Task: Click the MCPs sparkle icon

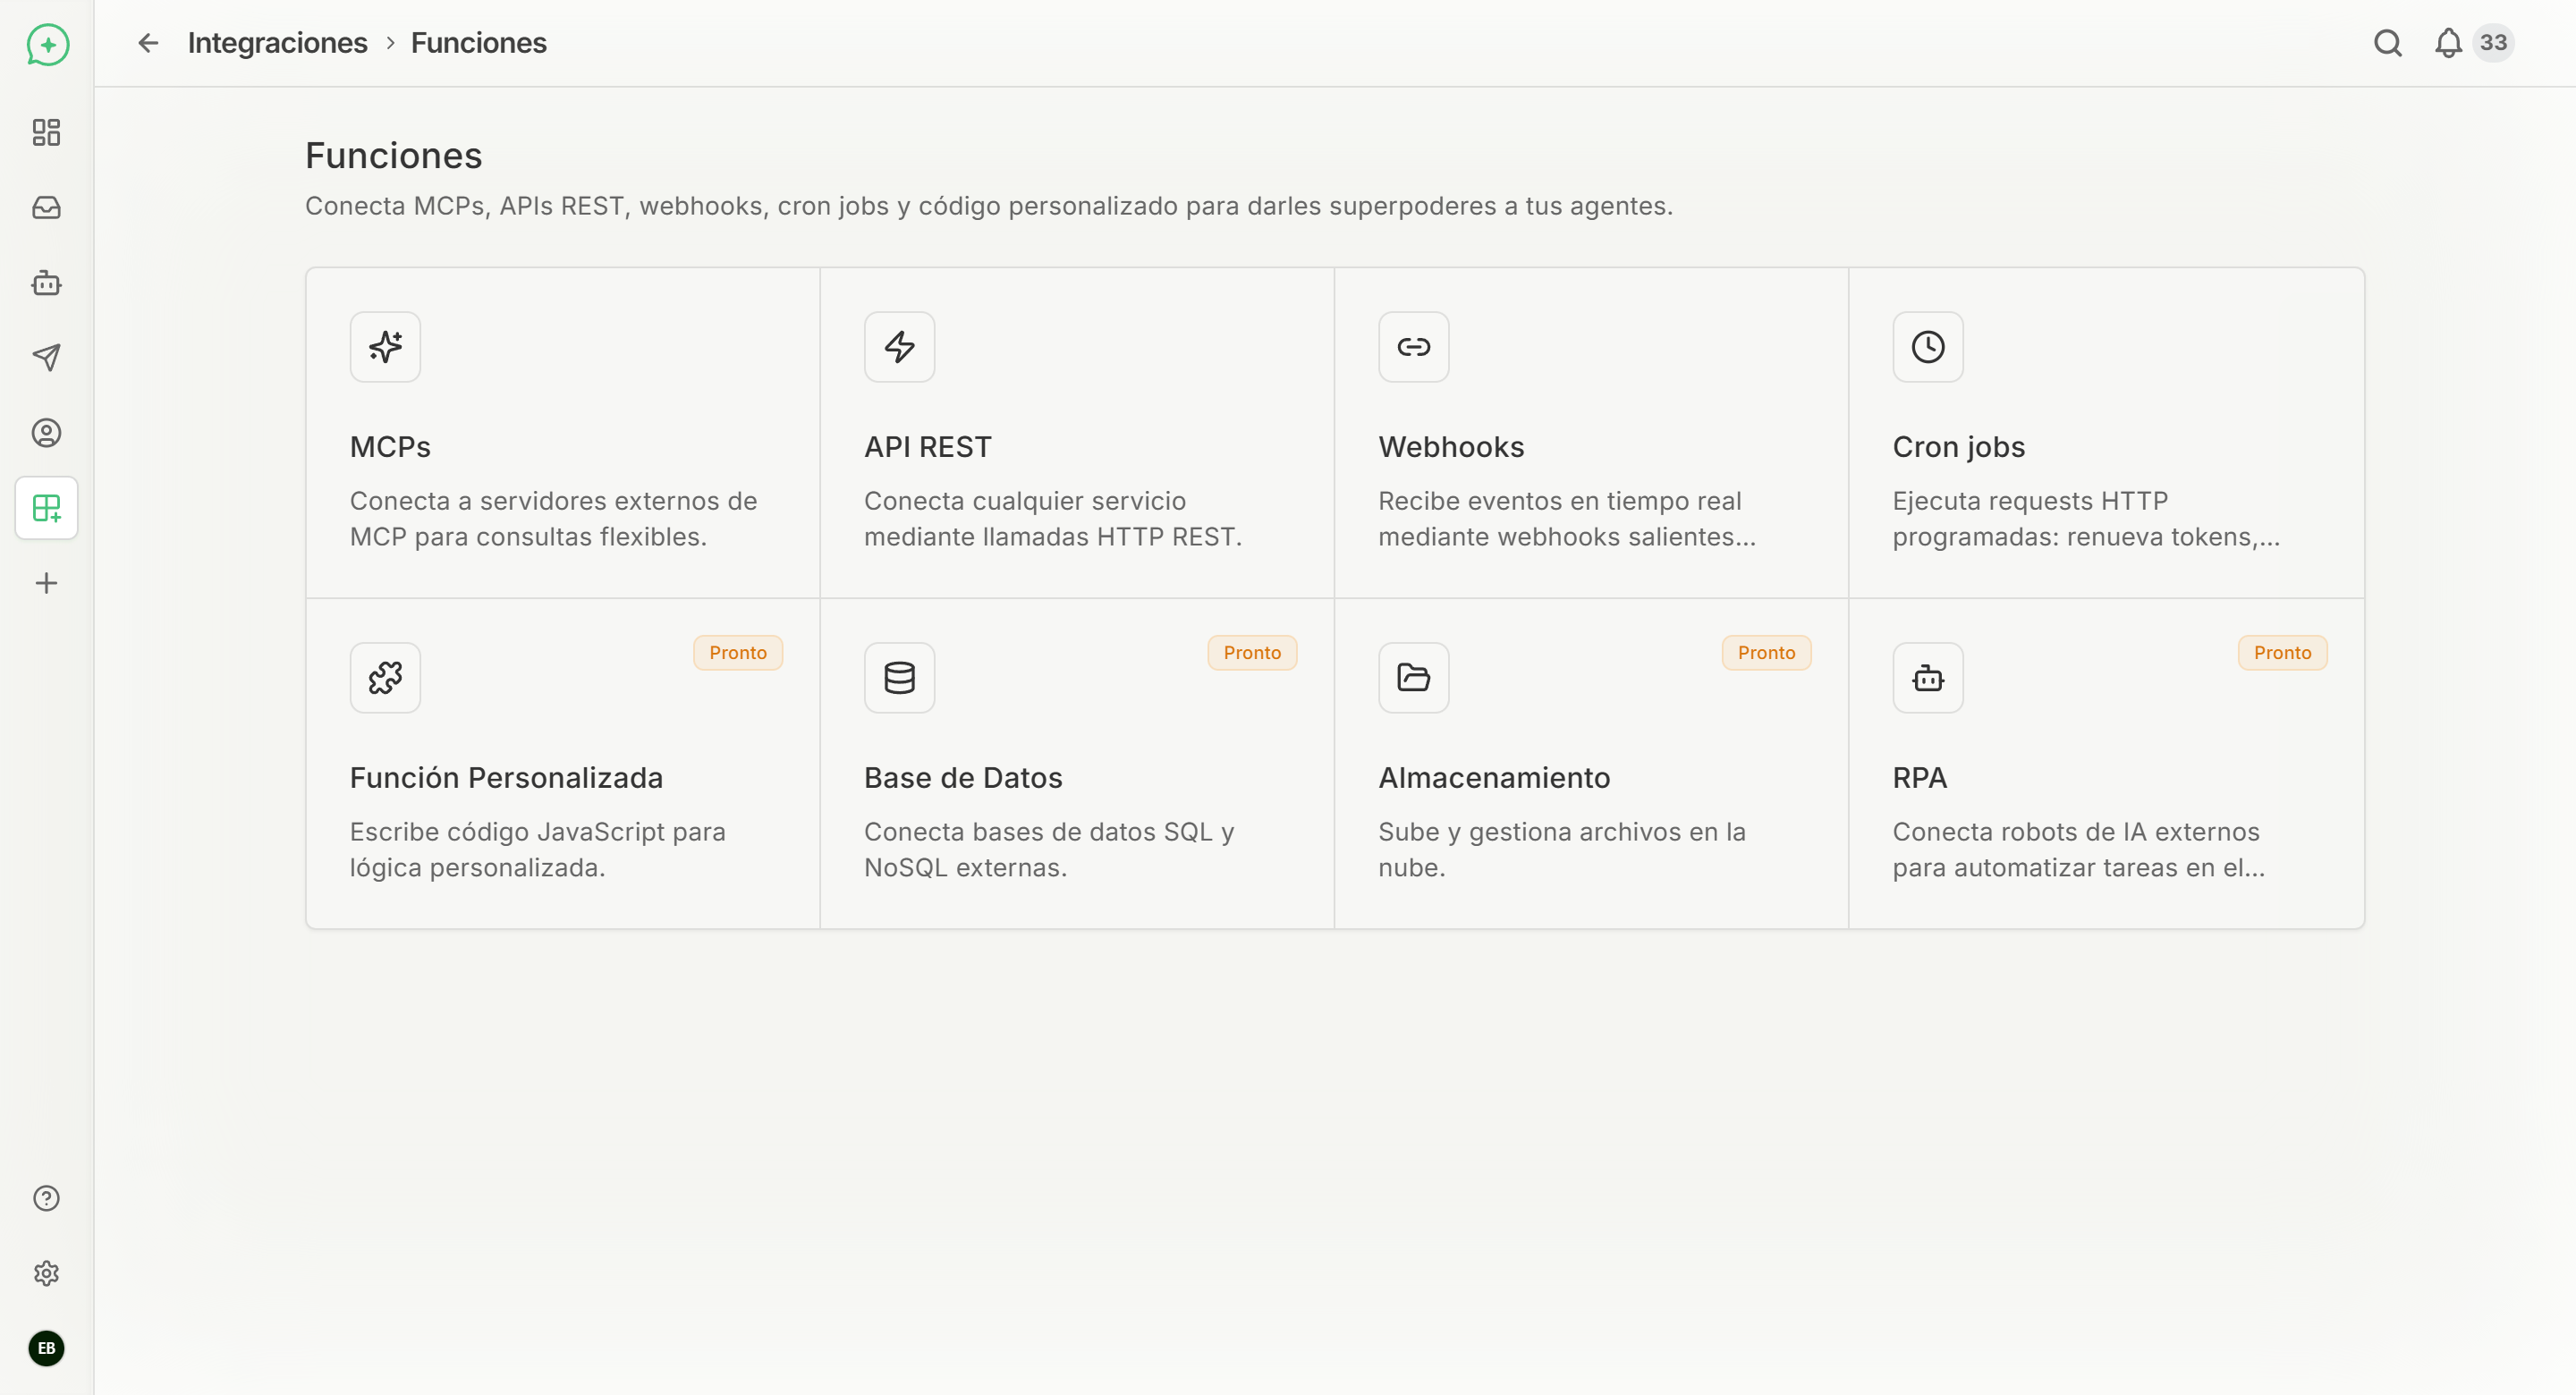Action: point(385,347)
